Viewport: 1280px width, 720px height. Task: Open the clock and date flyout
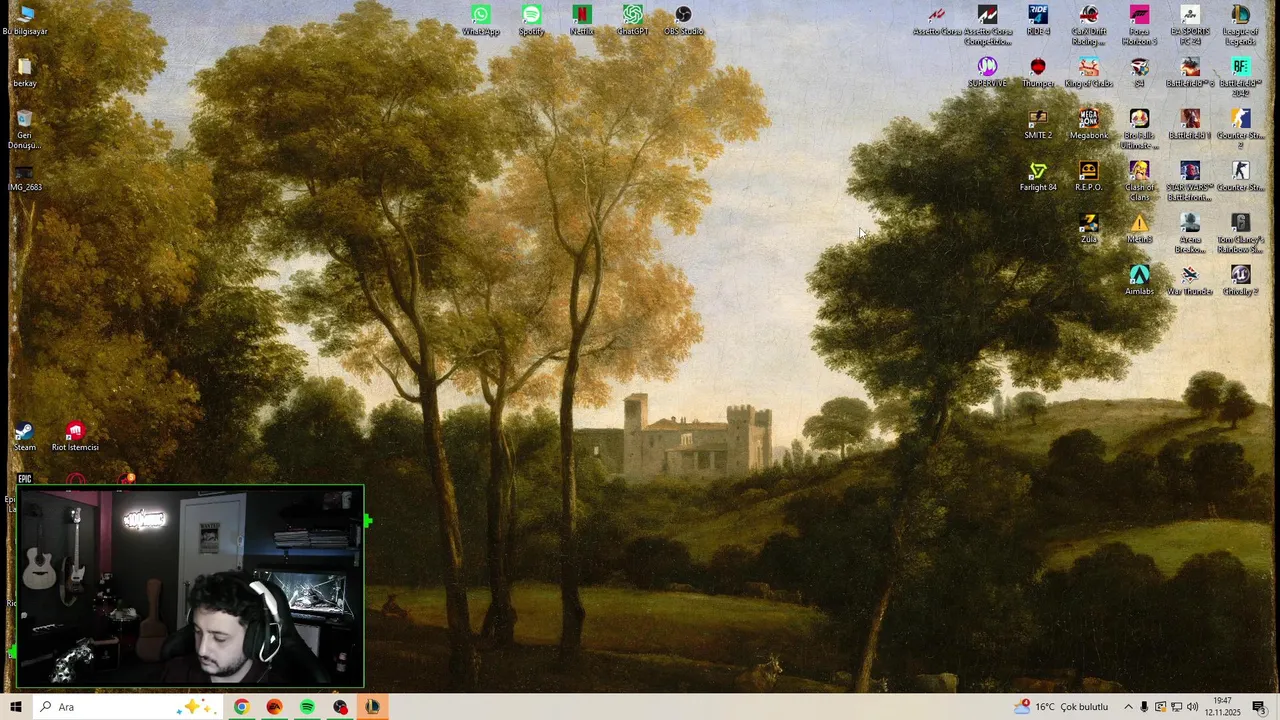pyautogui.click(x=1222, y=707)
